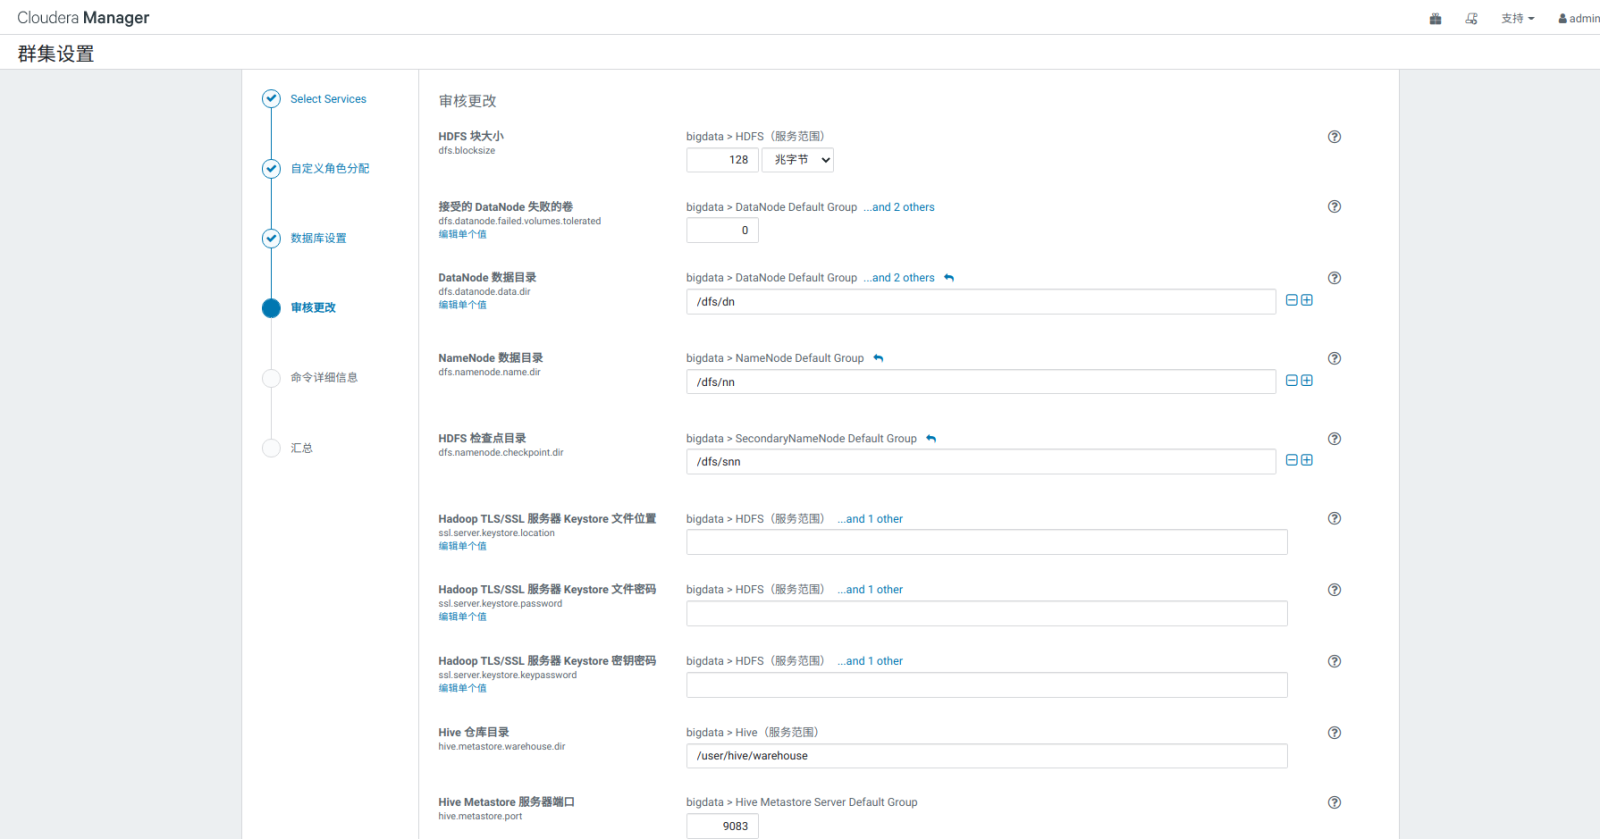Add another DataNode data directory entry
The image size is (1600, 839).
click(1307, 300)
